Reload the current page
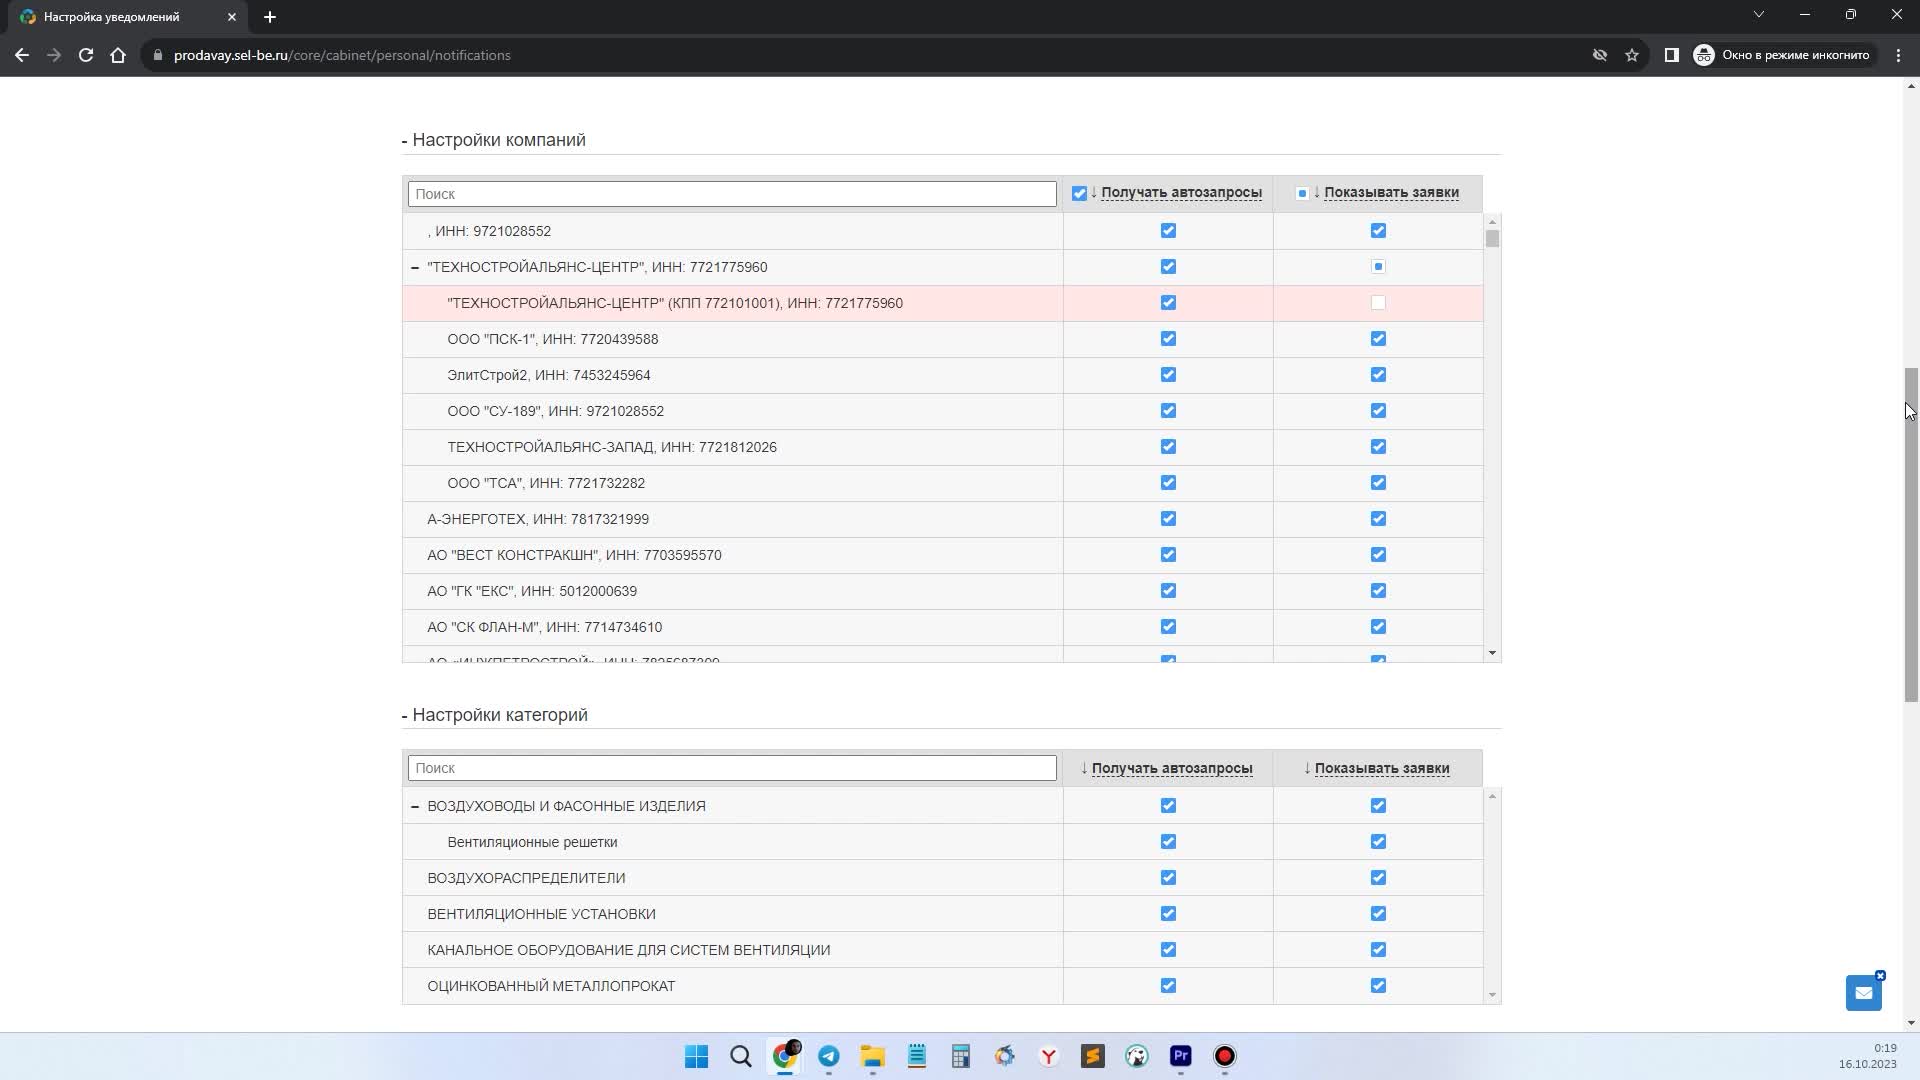This screenshot has width=1920, height=1080. (86, 55)
